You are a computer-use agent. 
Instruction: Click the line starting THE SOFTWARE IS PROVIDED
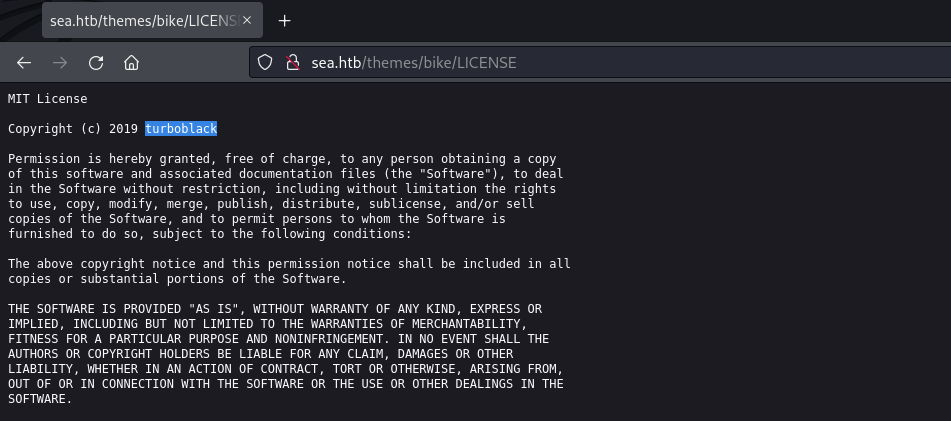[x=275, y=309]
